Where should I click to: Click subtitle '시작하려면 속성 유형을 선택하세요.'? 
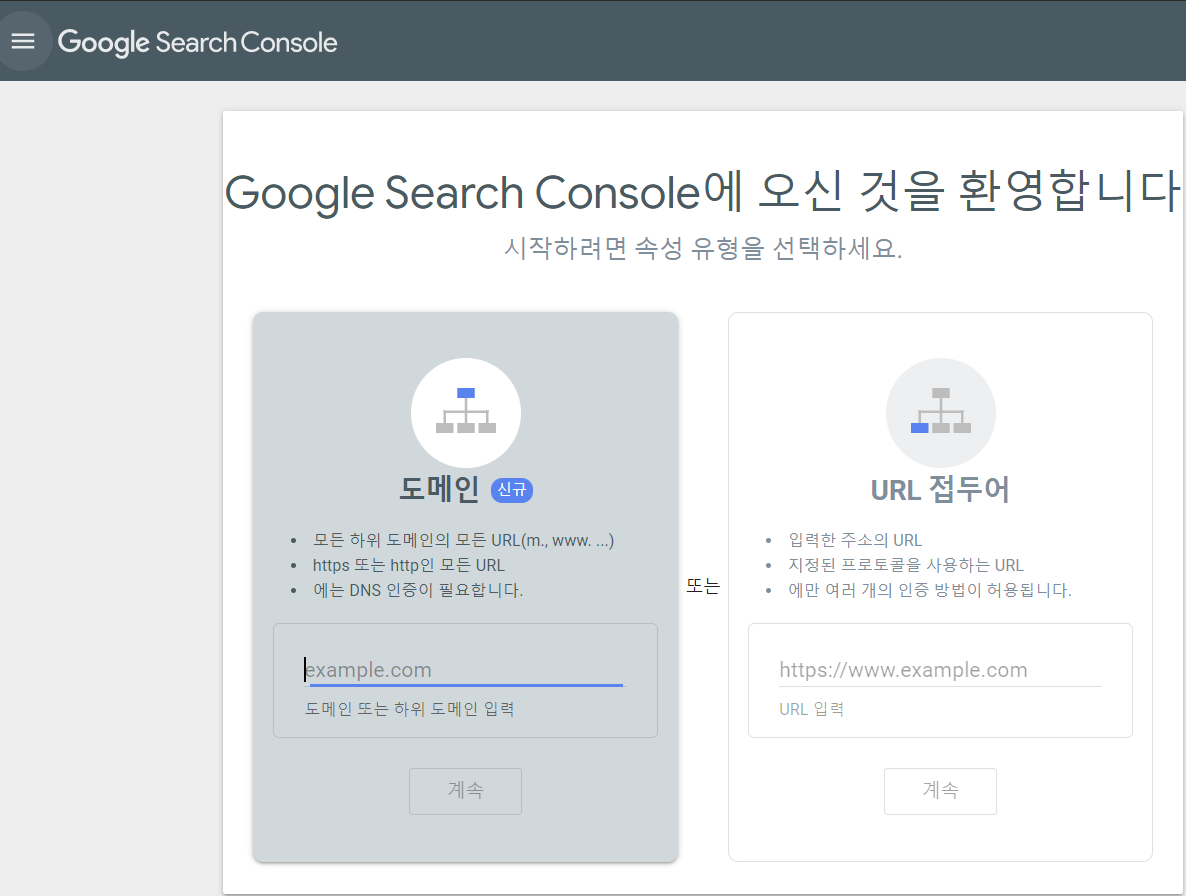pos(703,248)
